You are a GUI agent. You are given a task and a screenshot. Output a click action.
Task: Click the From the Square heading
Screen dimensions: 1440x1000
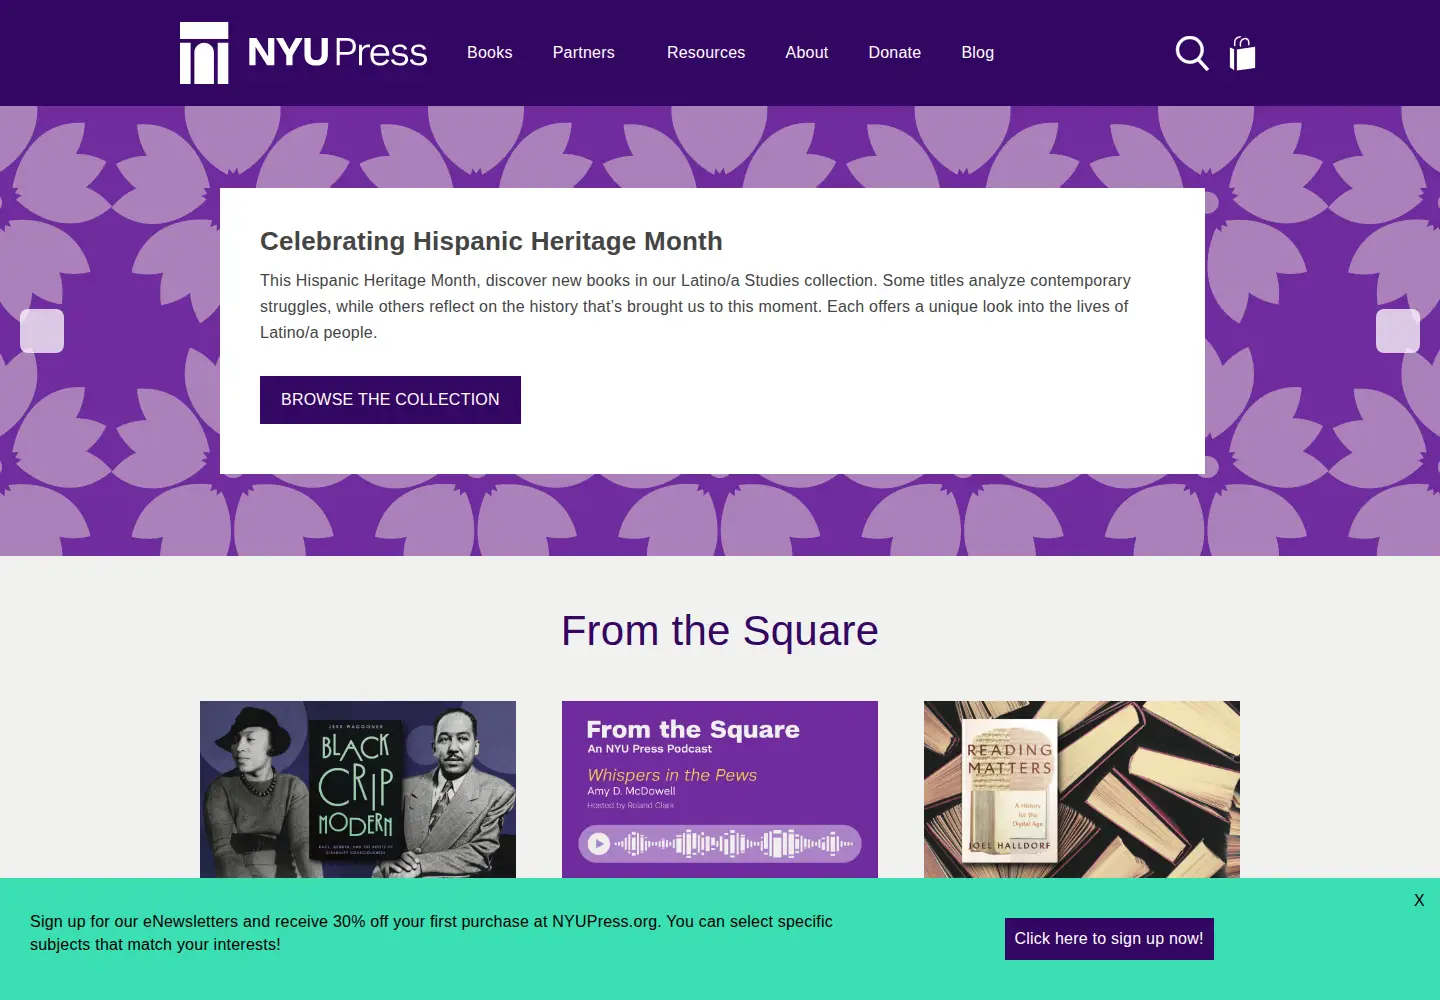(720, 631)
